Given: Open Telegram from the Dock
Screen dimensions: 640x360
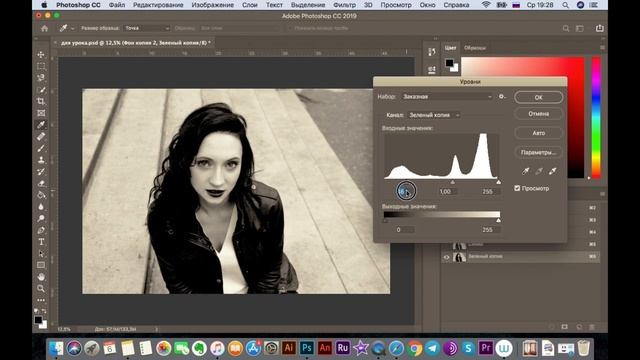Looking at the screenshot, I should 432,348.
